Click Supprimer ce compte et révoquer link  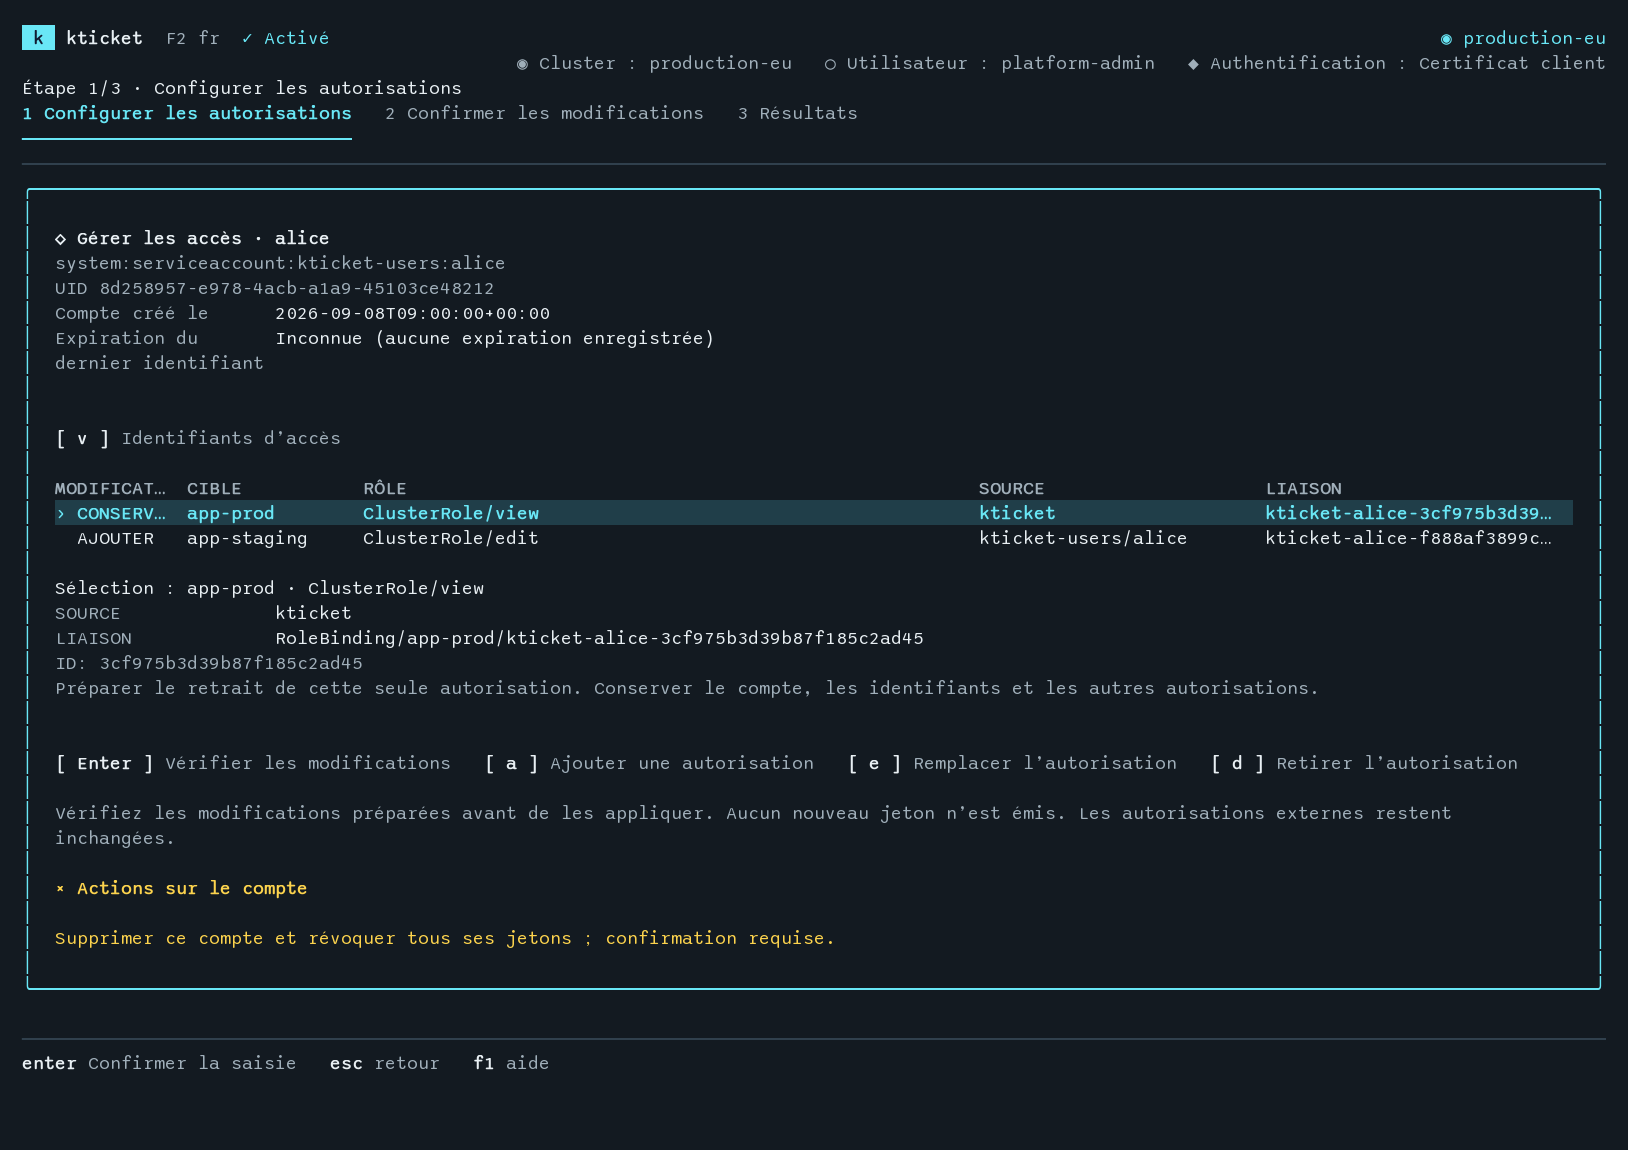pyautogui.click(x=444, y=938)
